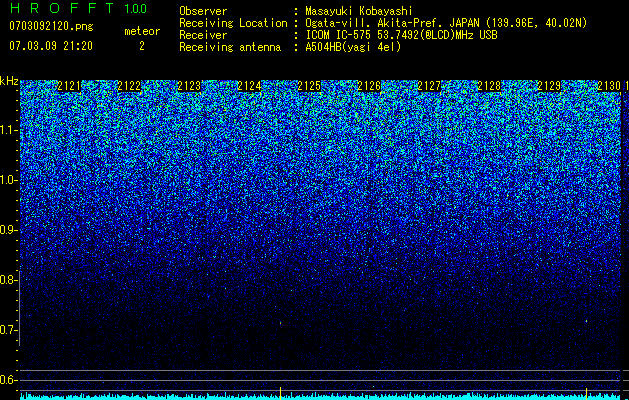Screen dimensions: 629x400
Task: Select the filename 0703092120.png
Action: click(x=51, y=26)
